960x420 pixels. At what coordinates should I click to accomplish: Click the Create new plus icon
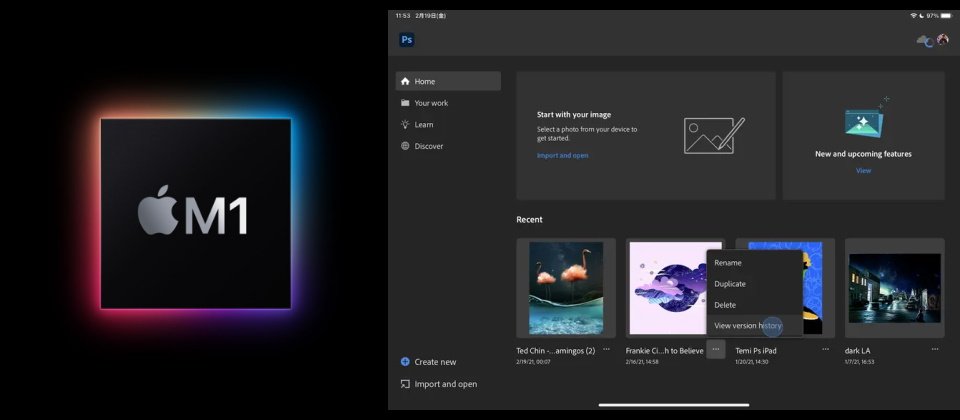[405, 361]
